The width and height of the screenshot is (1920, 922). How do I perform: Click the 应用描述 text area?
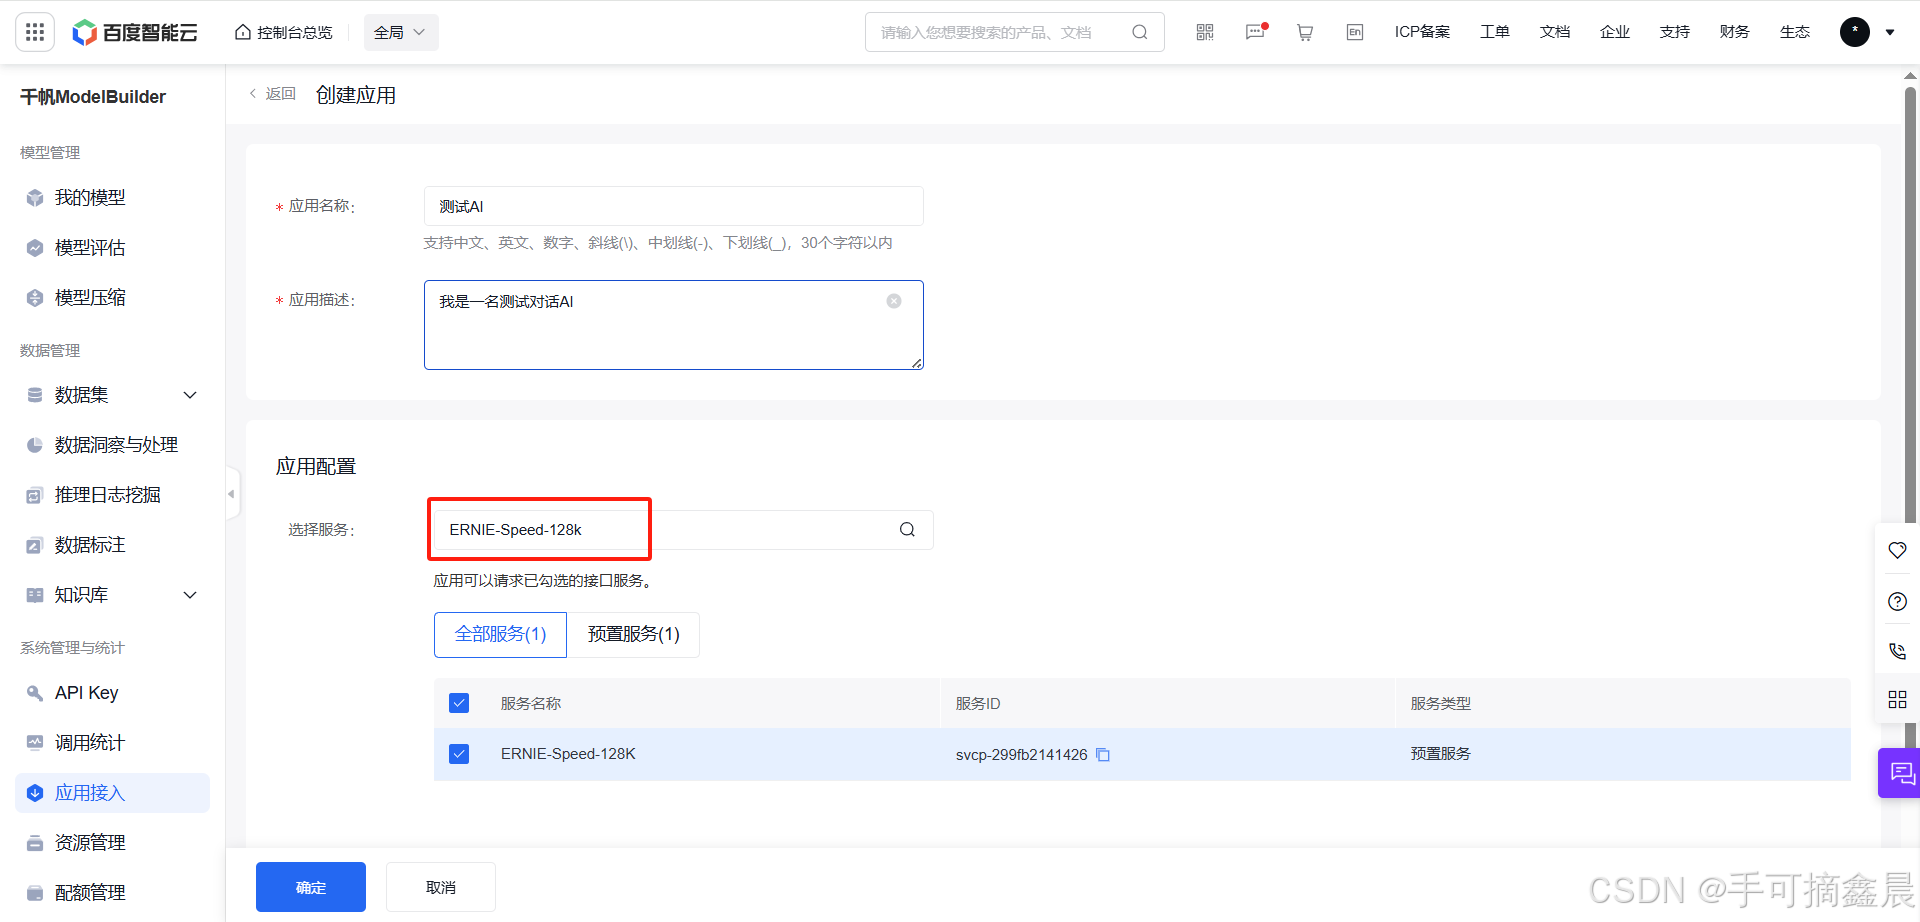click(673, 325)
